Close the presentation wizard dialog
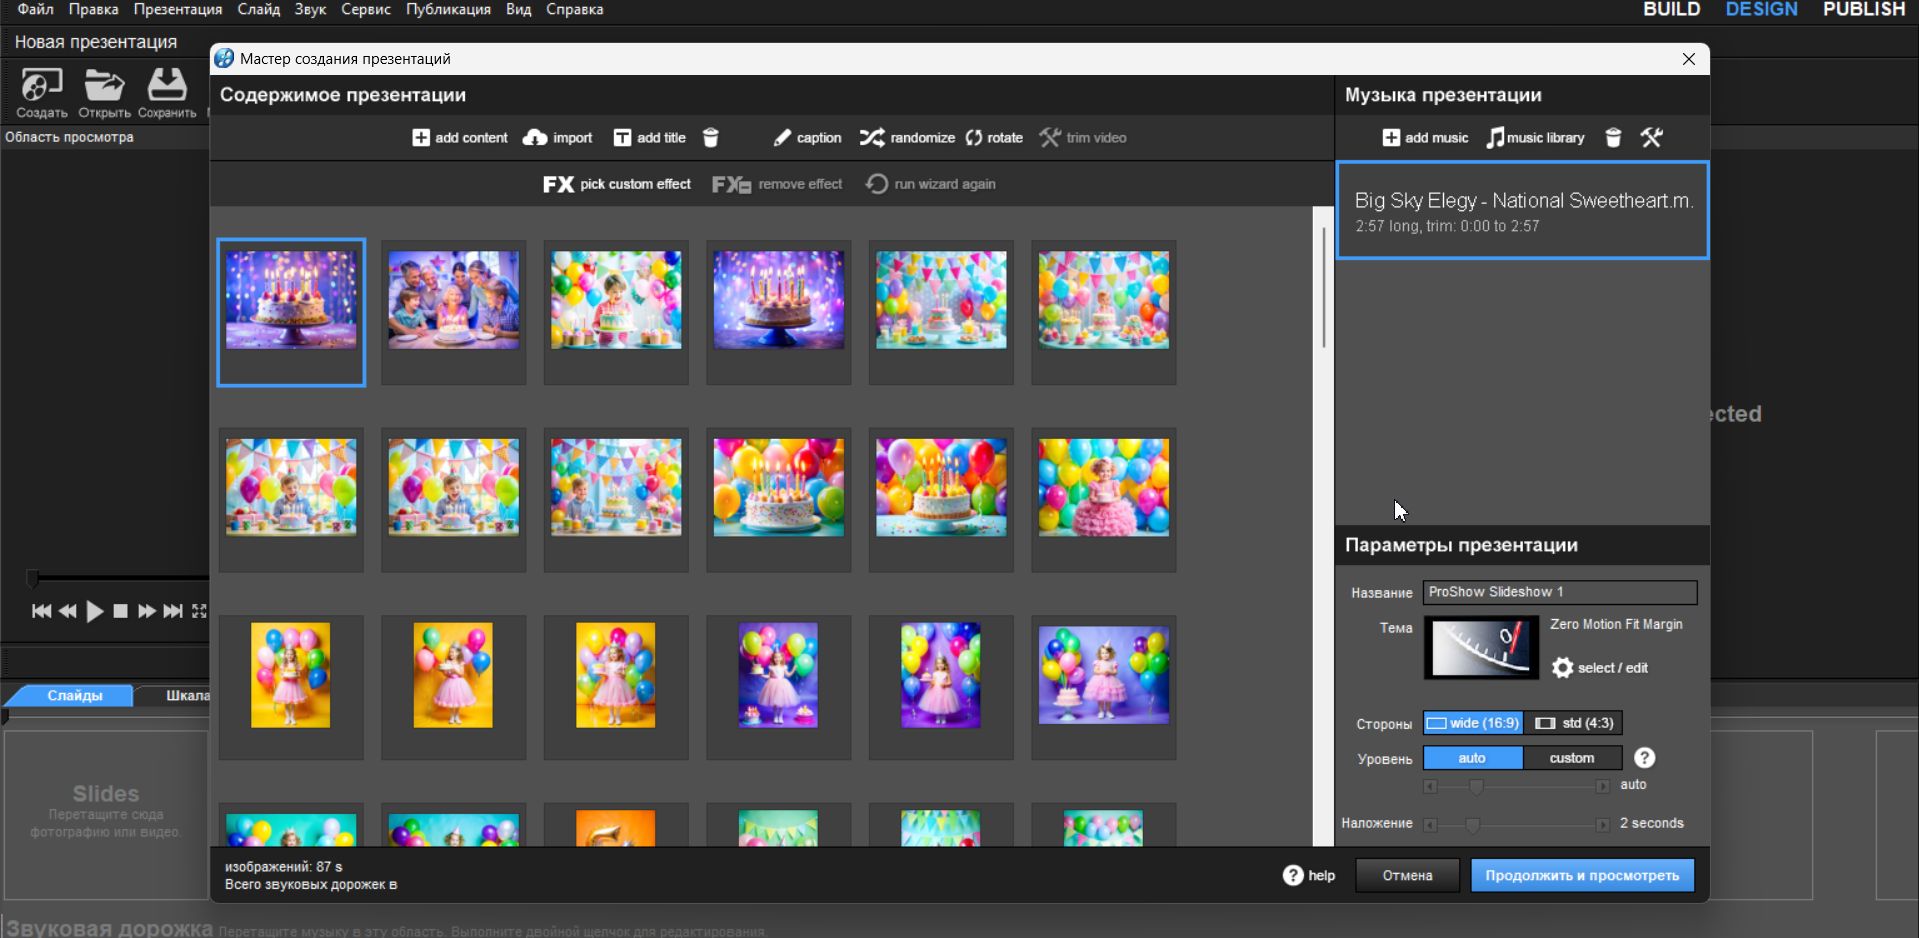This screenshot has width=1919, height=938. [x=1689, y=59]
